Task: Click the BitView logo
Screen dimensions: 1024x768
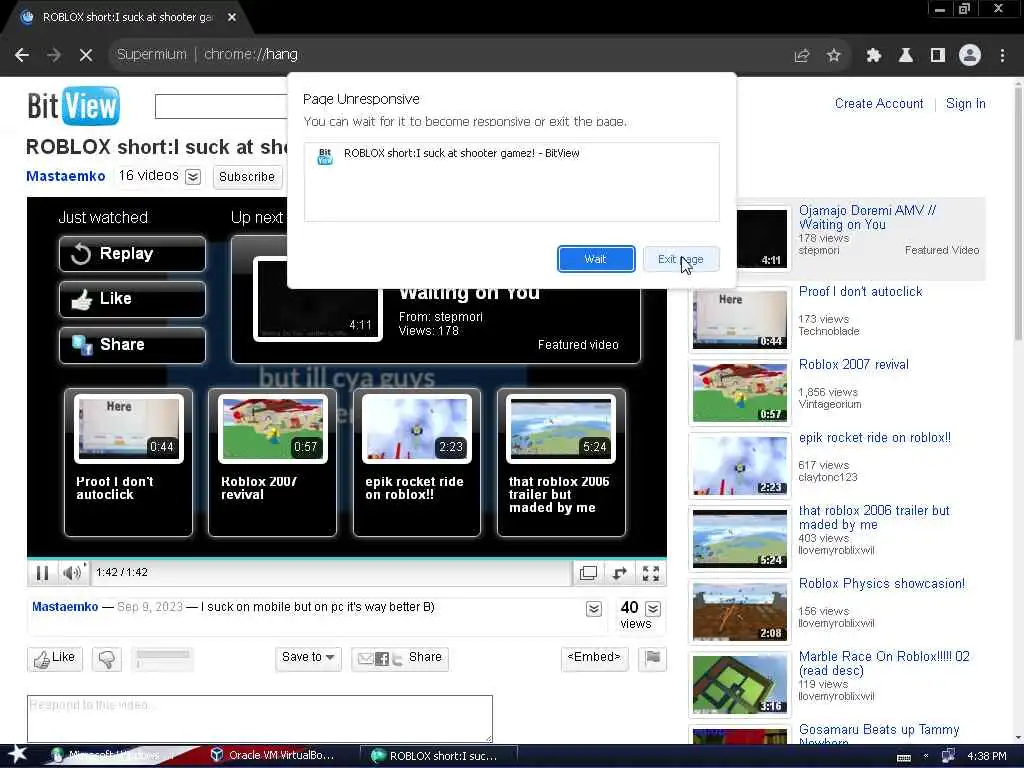Action: (x=73, y=106)
